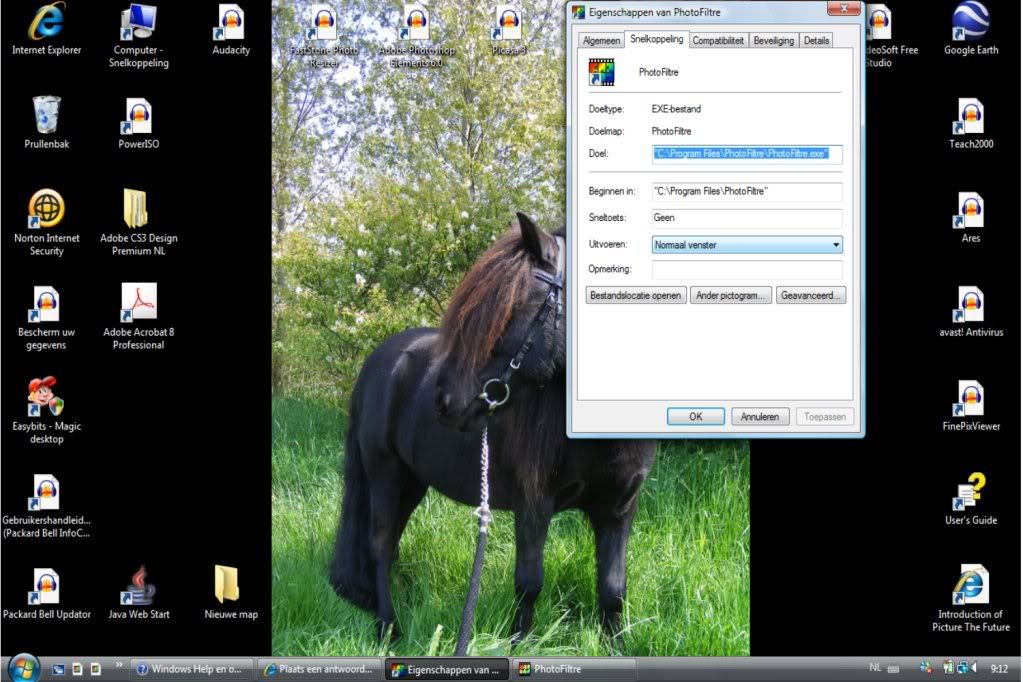Switch to the Algemeen tab

click(x=601, y=41)
